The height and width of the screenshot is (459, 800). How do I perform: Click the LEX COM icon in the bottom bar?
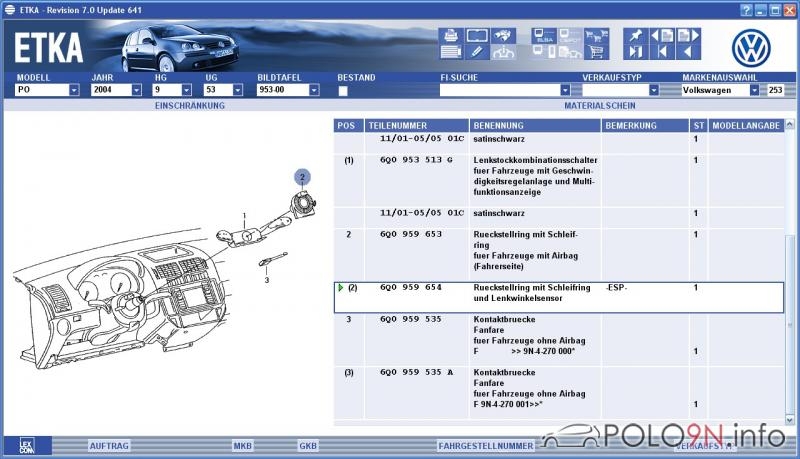point(27,445)
